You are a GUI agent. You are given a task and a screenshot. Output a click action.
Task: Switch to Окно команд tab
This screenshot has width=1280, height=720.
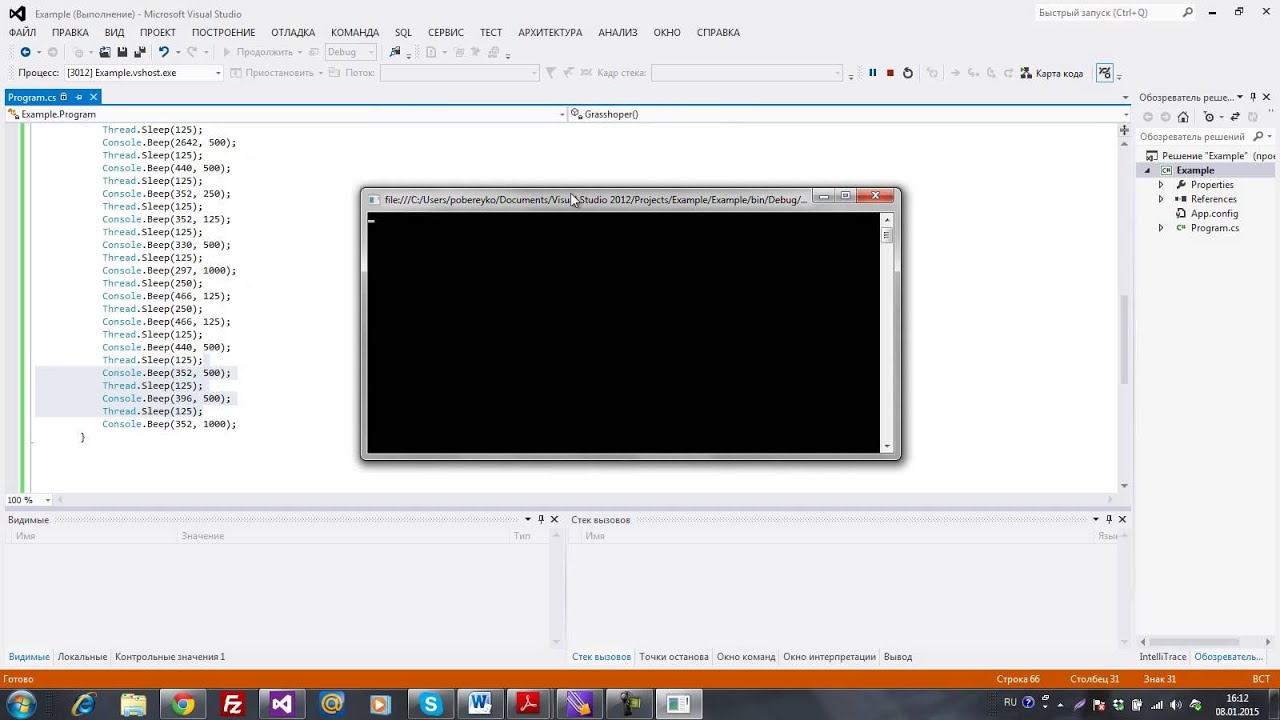(x=746, y=657)
